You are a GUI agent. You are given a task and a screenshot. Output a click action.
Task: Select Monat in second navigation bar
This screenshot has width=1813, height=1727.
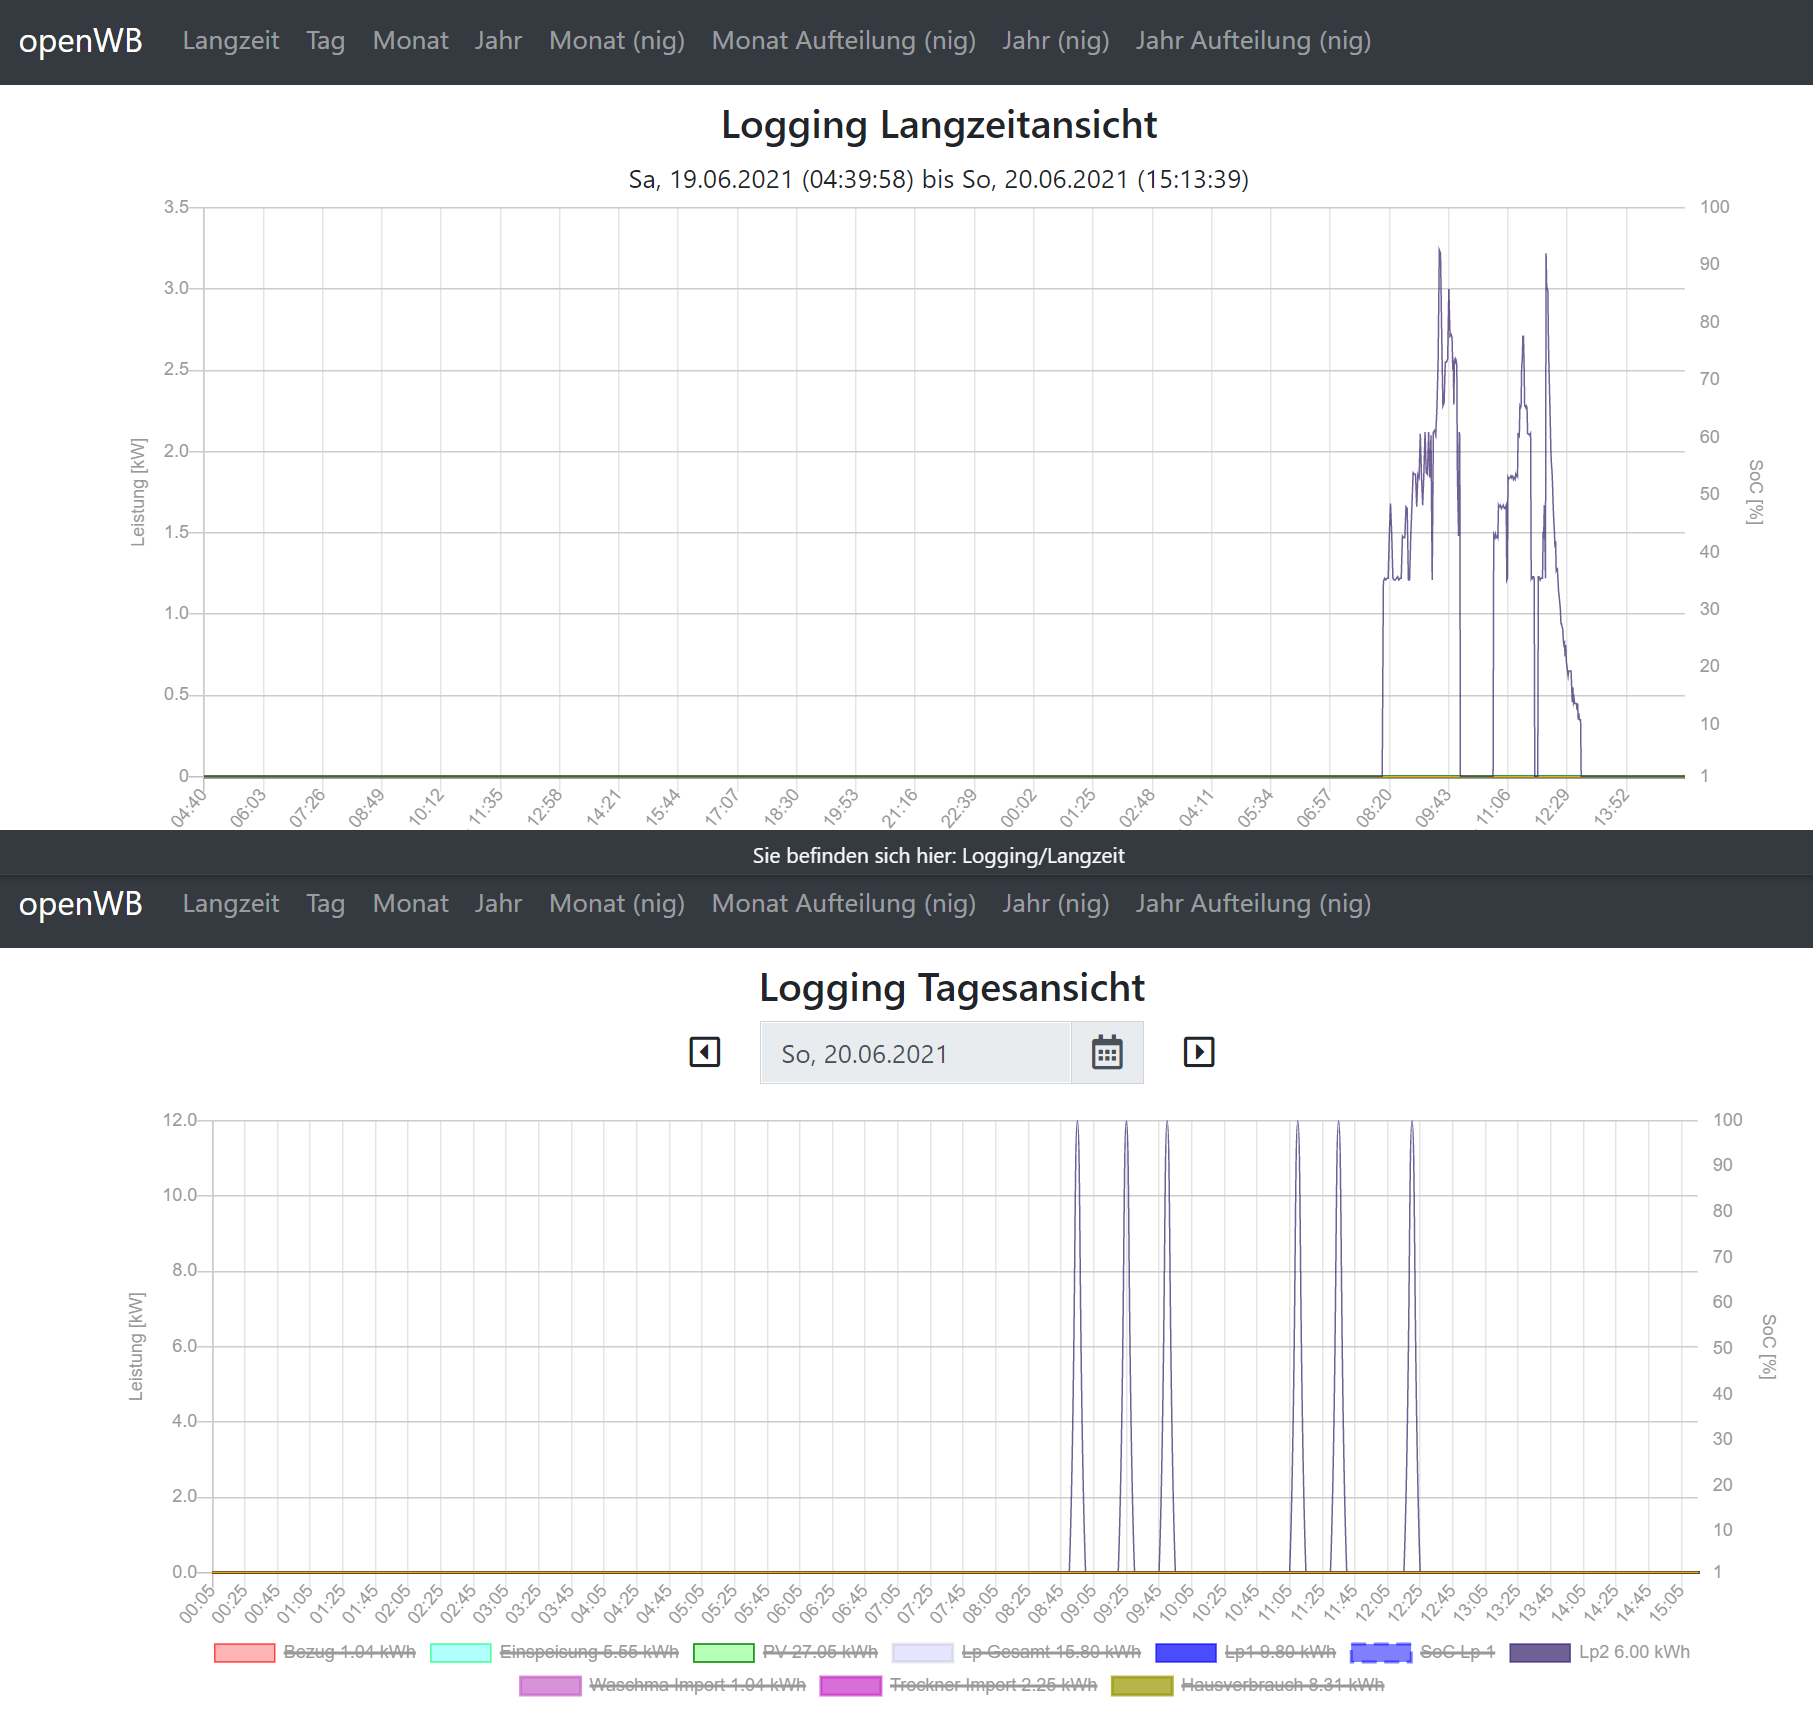pyautogui.click(x=411, y=904)
